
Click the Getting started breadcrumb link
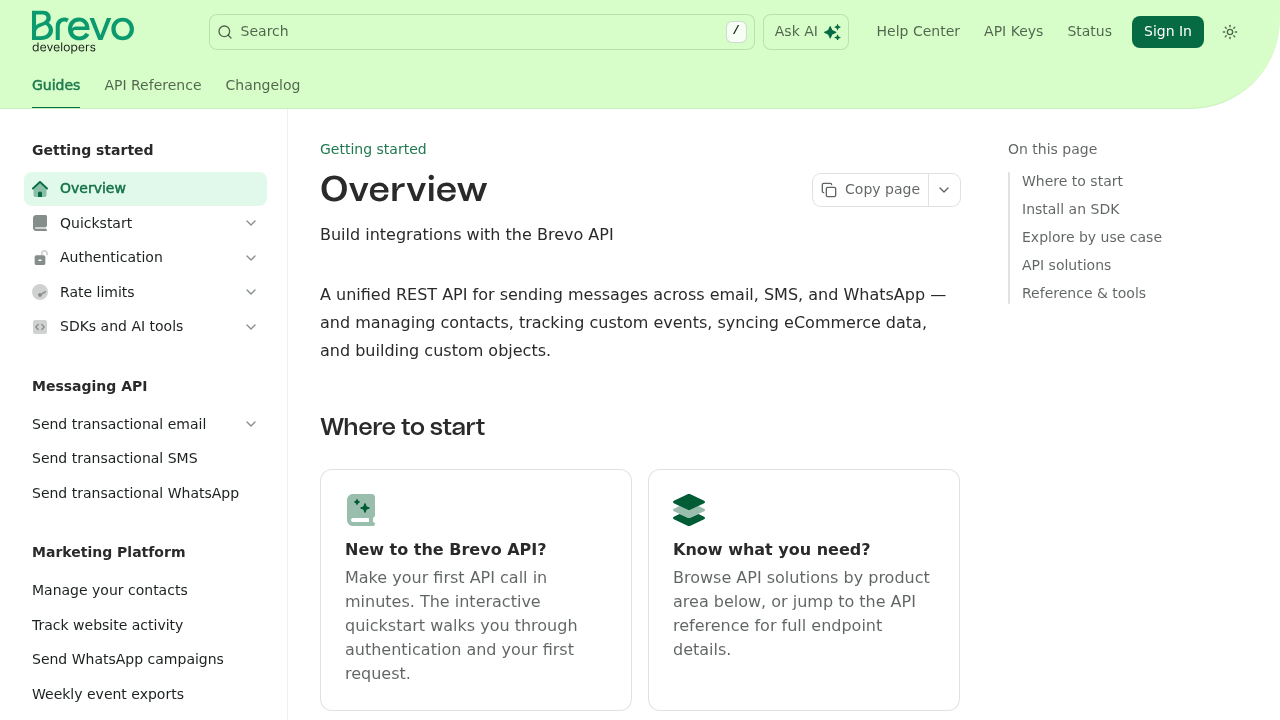[x=373, y=149]
